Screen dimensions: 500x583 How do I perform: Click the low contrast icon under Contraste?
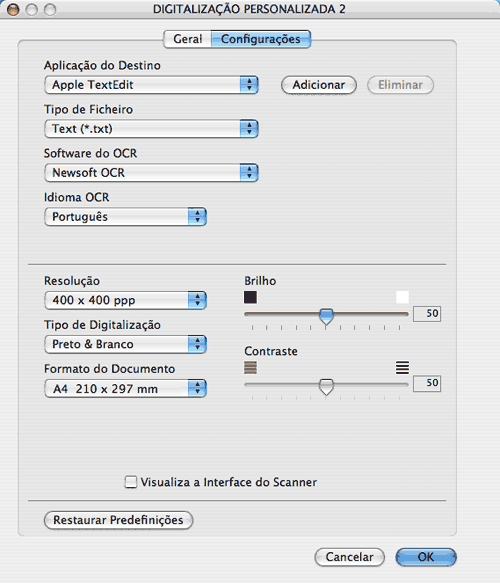click(250, 367)
